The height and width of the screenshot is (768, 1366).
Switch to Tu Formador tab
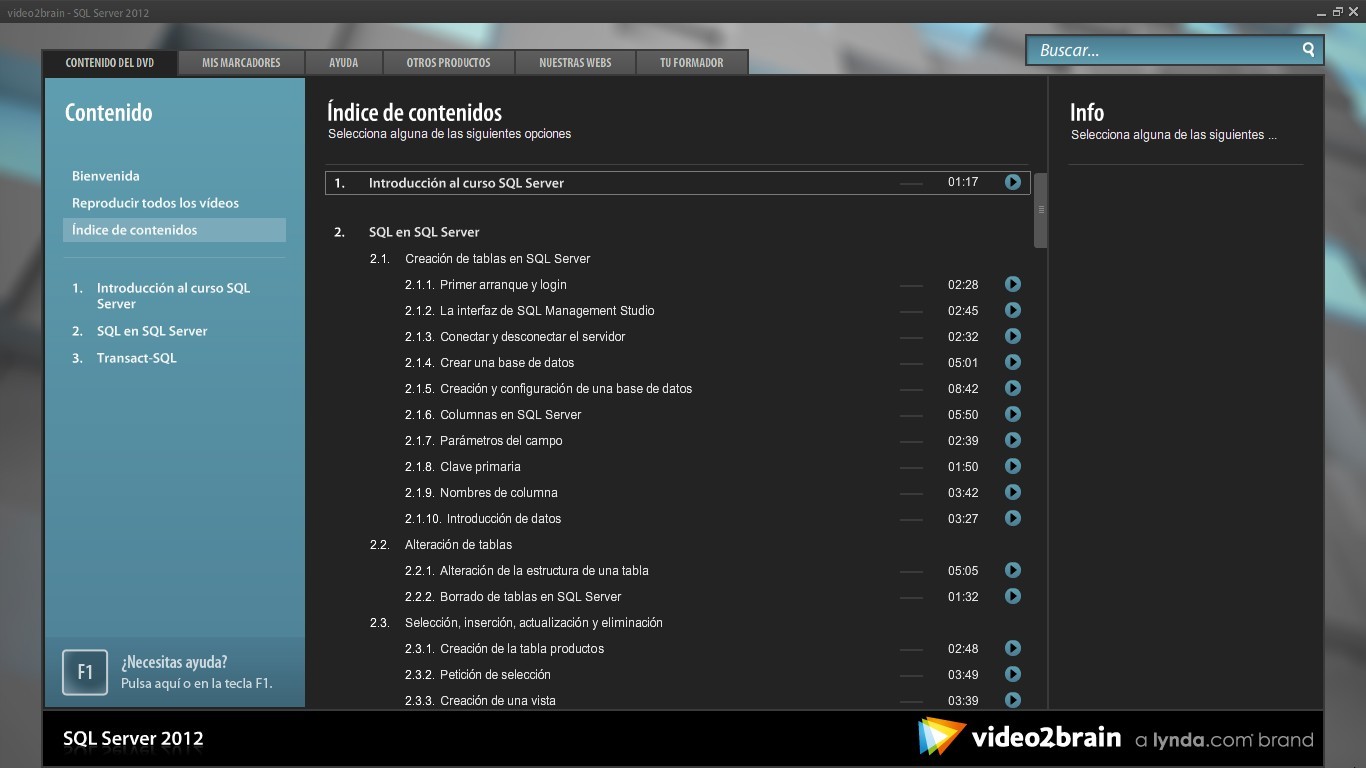692,62
